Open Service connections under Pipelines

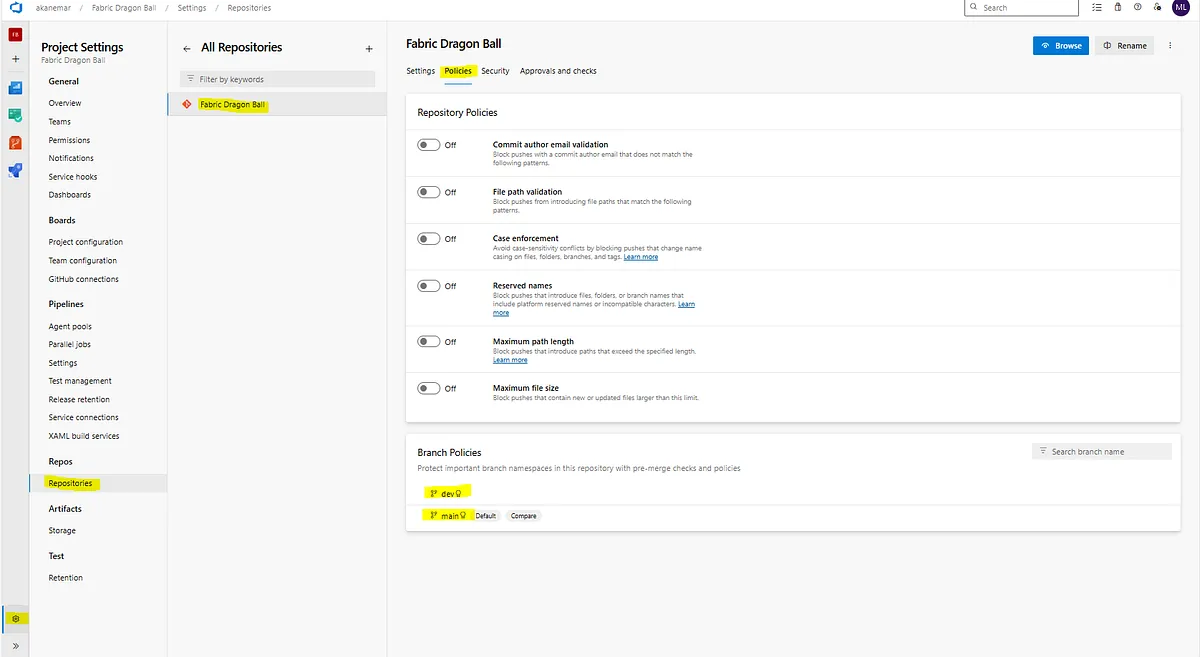tap(83, 418)
